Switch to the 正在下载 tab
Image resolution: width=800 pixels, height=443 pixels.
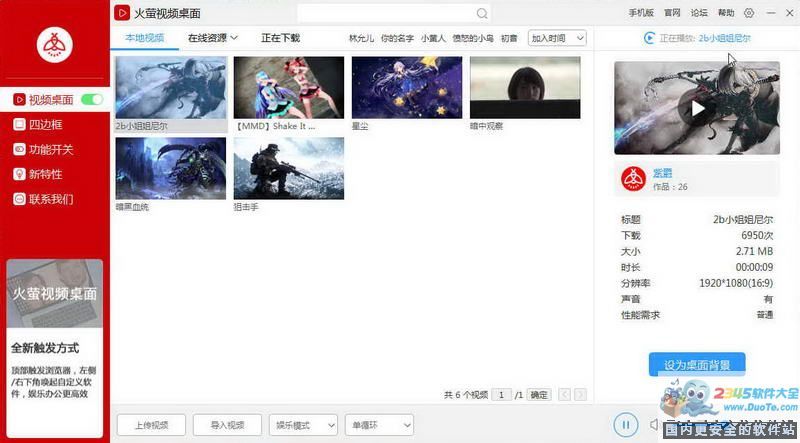(x=280, y=38)
